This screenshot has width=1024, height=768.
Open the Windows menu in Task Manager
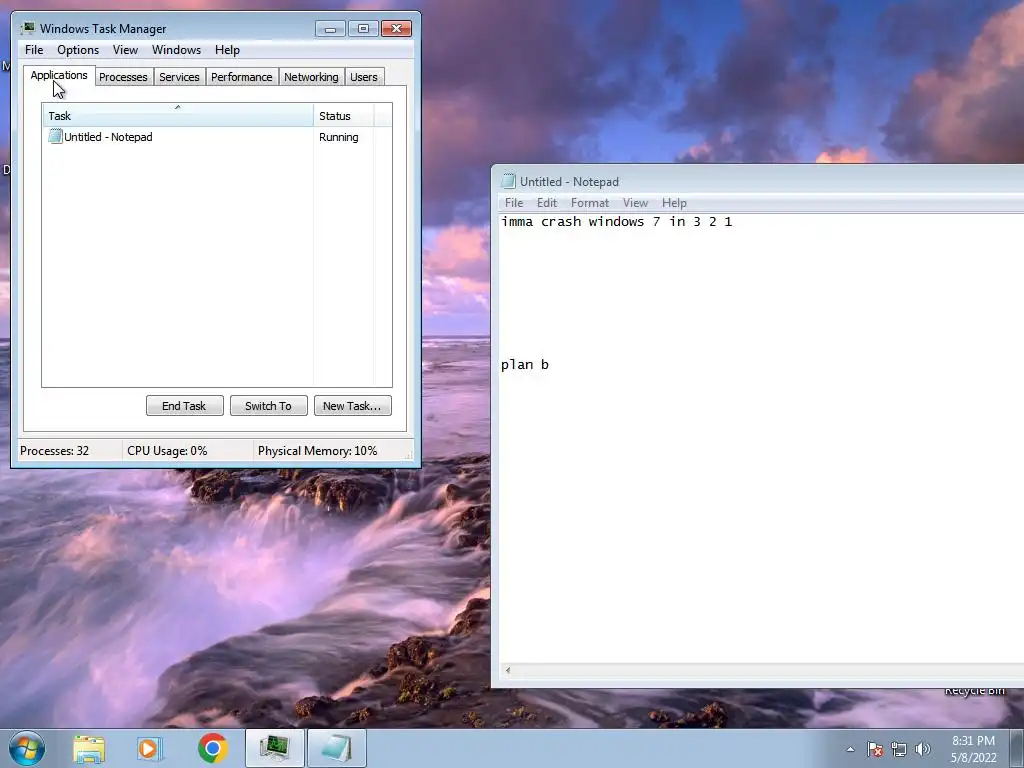point(176,50)
